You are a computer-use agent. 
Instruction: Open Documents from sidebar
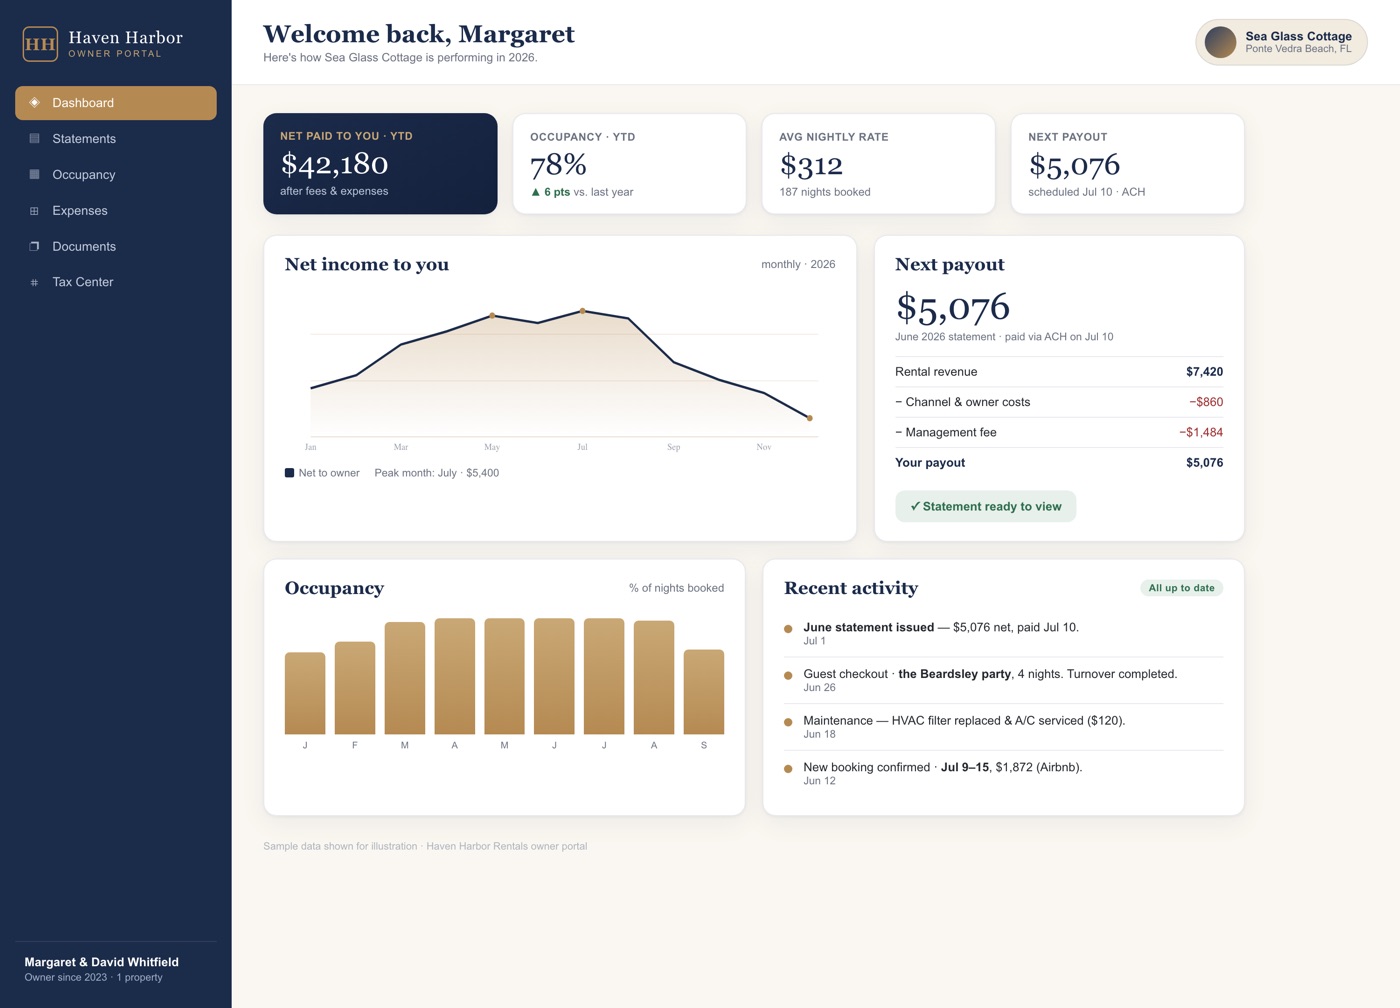(116, 247)
